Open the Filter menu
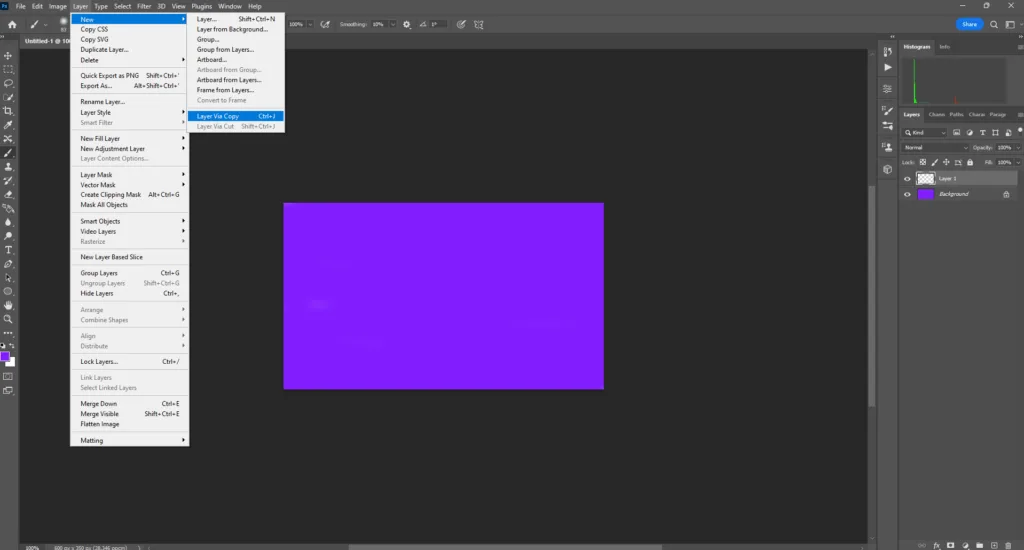Viewport: 1024px width, 550px height. pyautogui.click(x=144, y=7)
